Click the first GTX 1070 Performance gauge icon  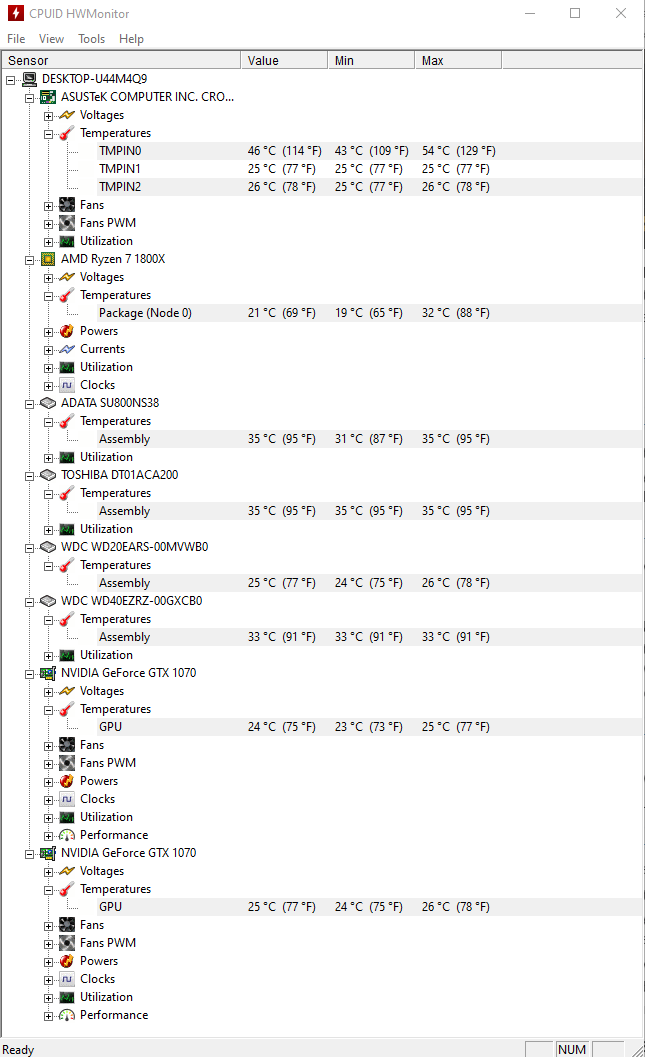tap(67, 835)
